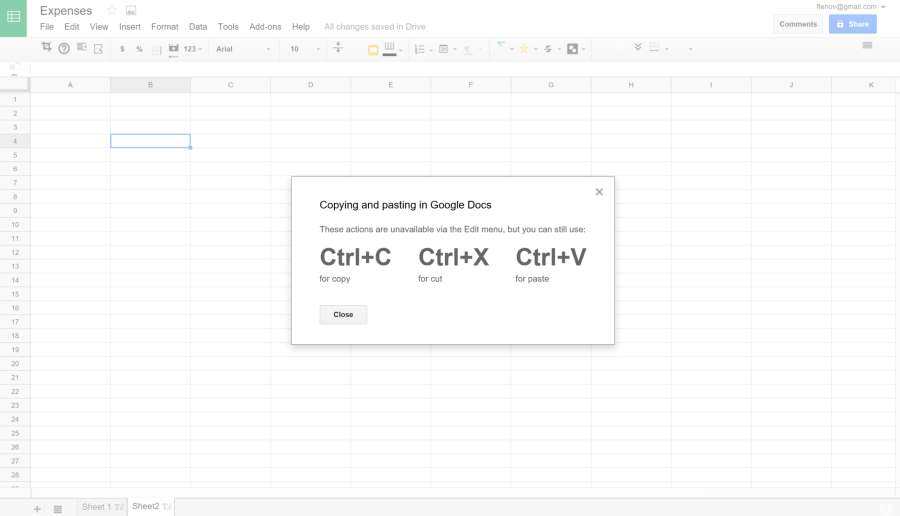Click the blue Share button
The image size is (900, 516).
click(x=852, y=24)
